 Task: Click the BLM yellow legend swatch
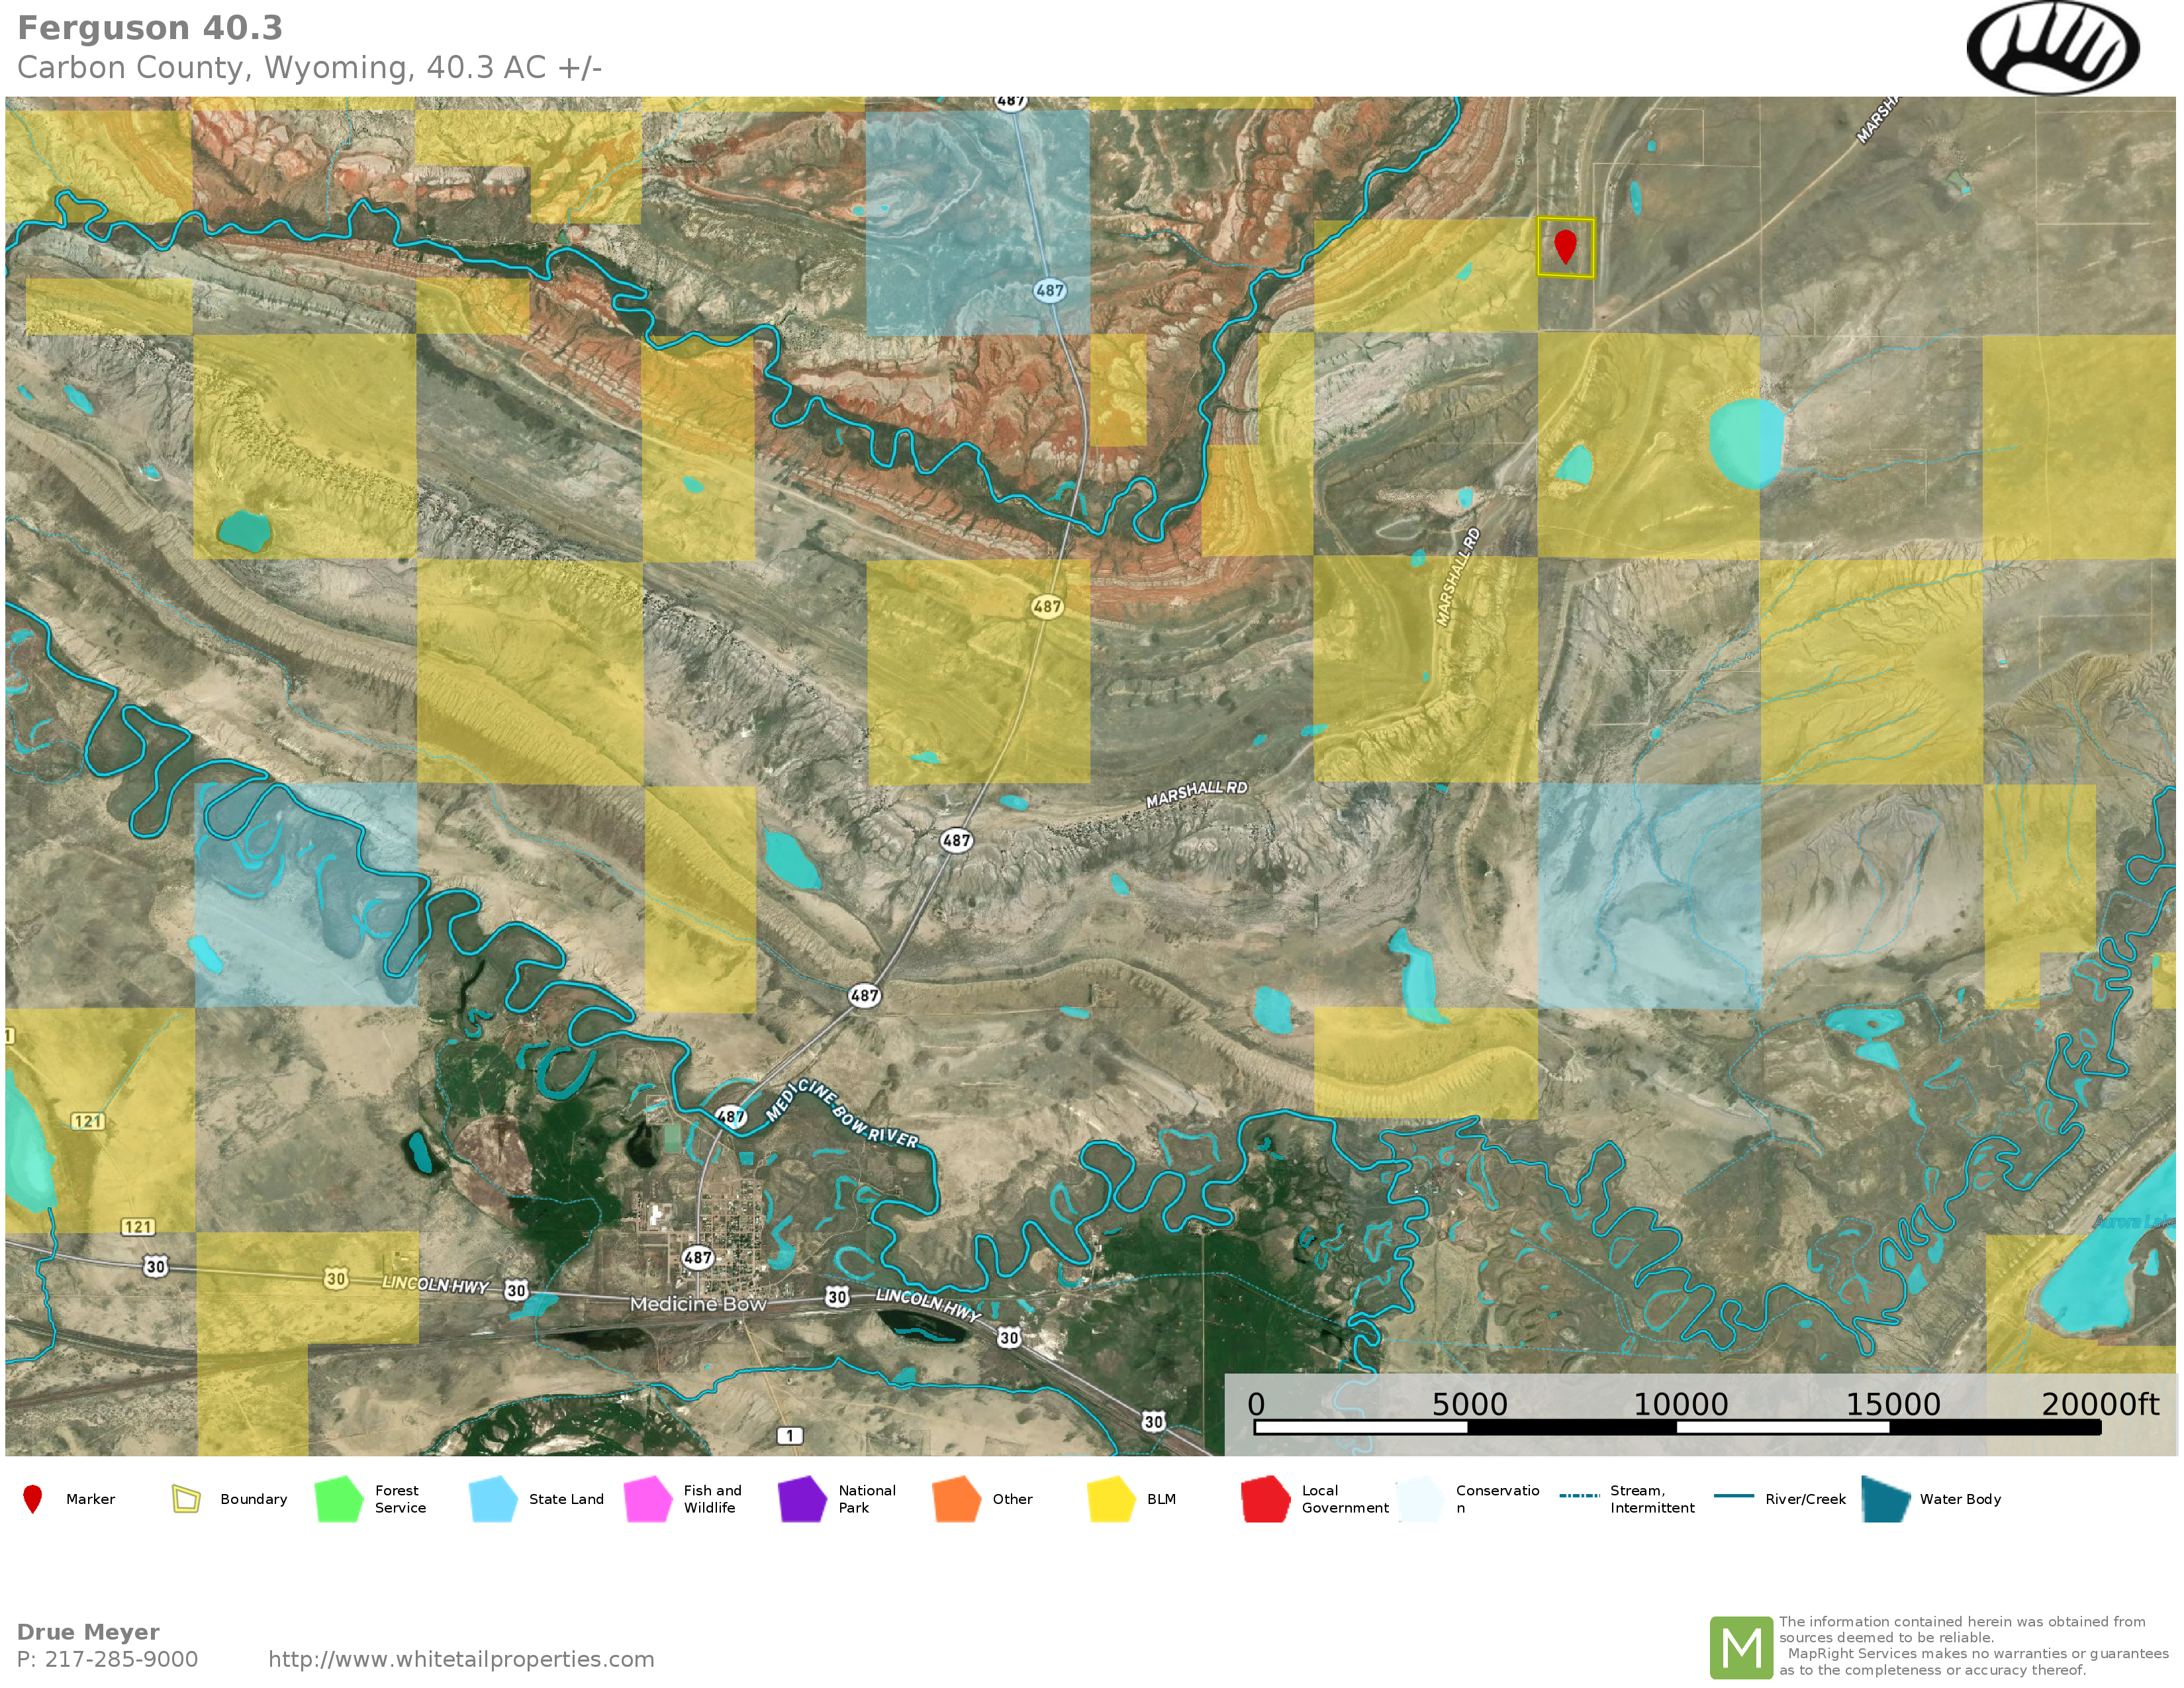(1111, 1499)
